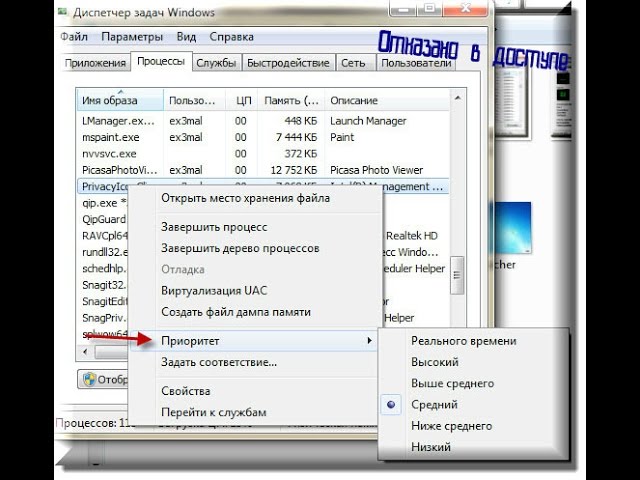Select the rundll32 process row
Viewport: 640px width, 480px height.
pos(104,252)
